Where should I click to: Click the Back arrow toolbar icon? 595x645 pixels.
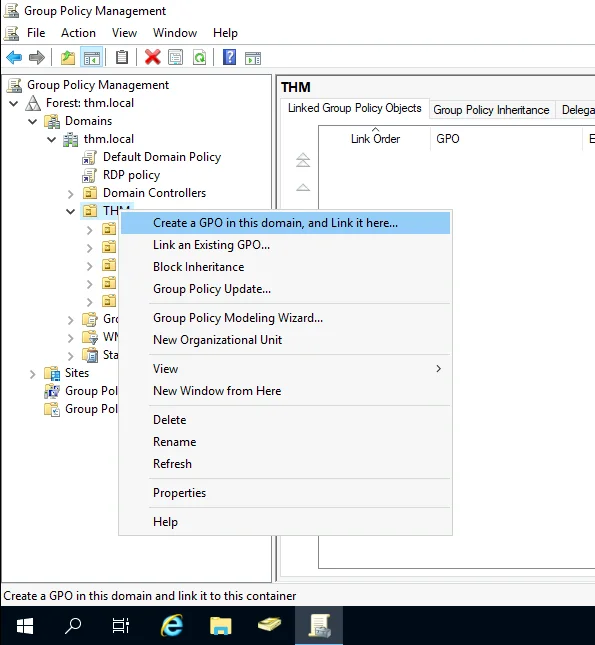click(x=14, y=58)
